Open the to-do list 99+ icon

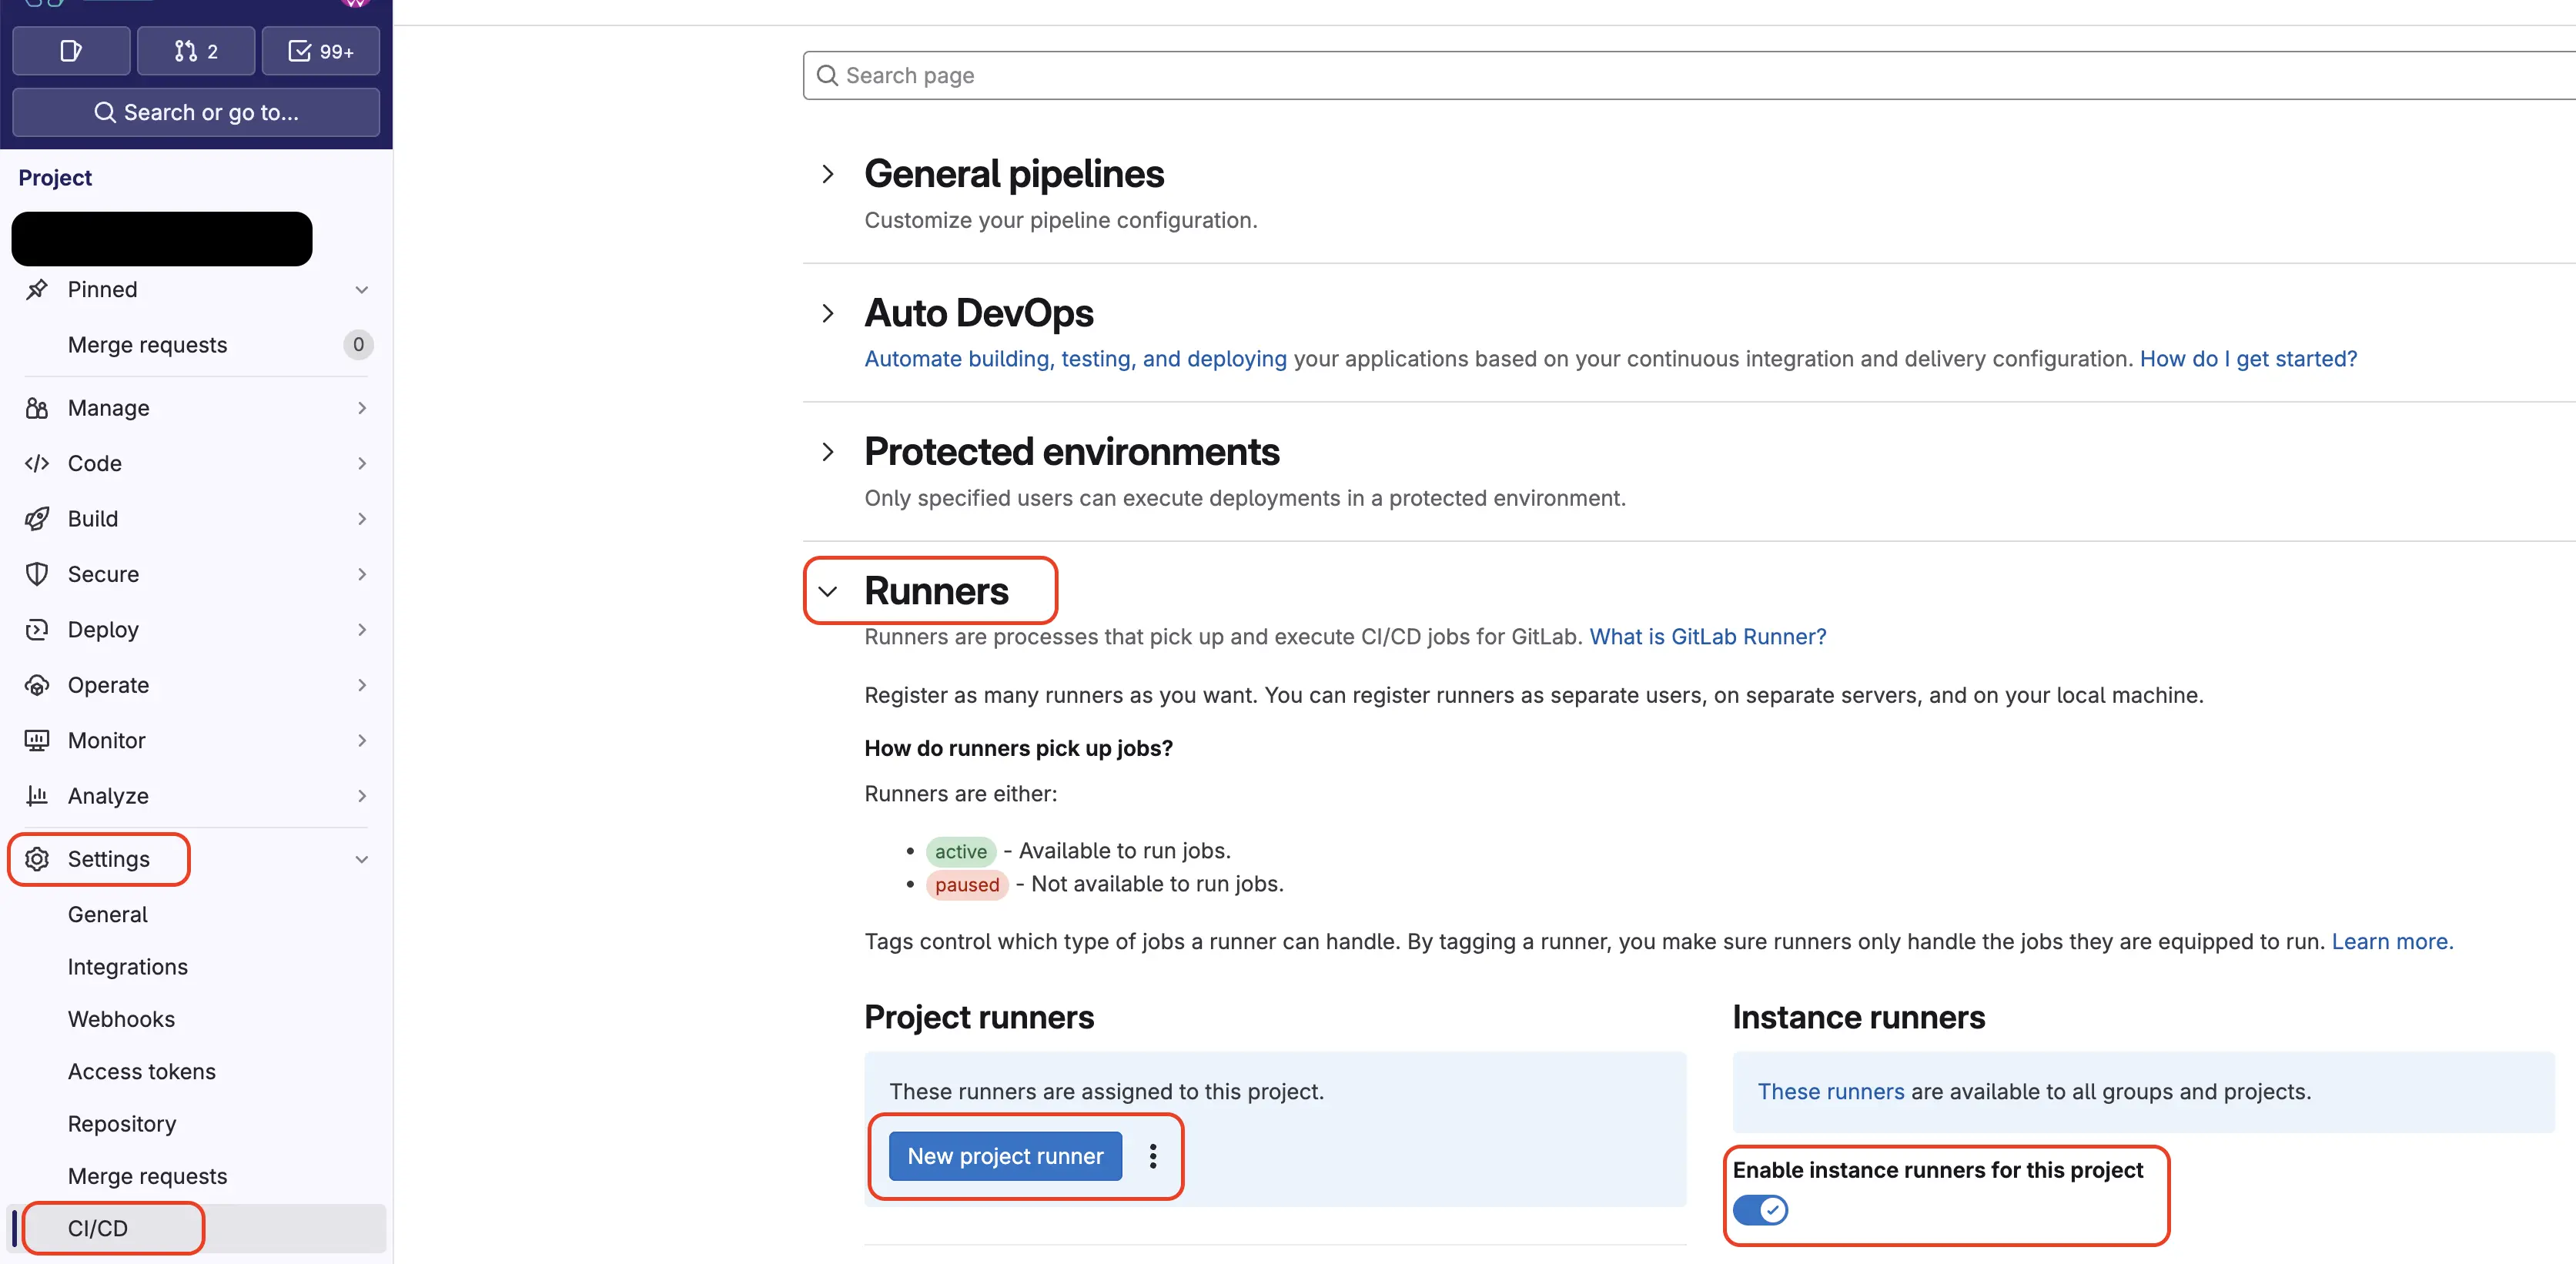point(320,51)
